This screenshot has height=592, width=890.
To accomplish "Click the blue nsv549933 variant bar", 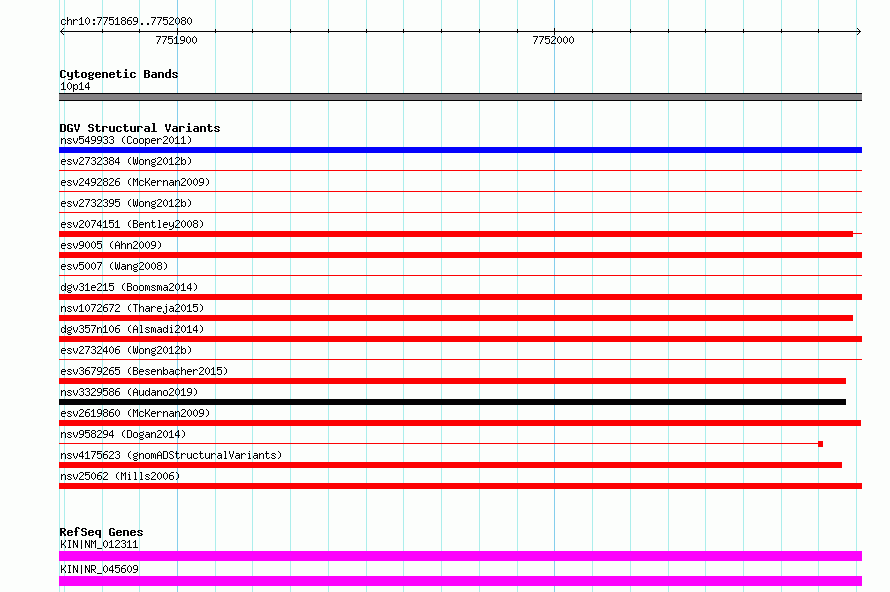I will click(x=460, y=150).
